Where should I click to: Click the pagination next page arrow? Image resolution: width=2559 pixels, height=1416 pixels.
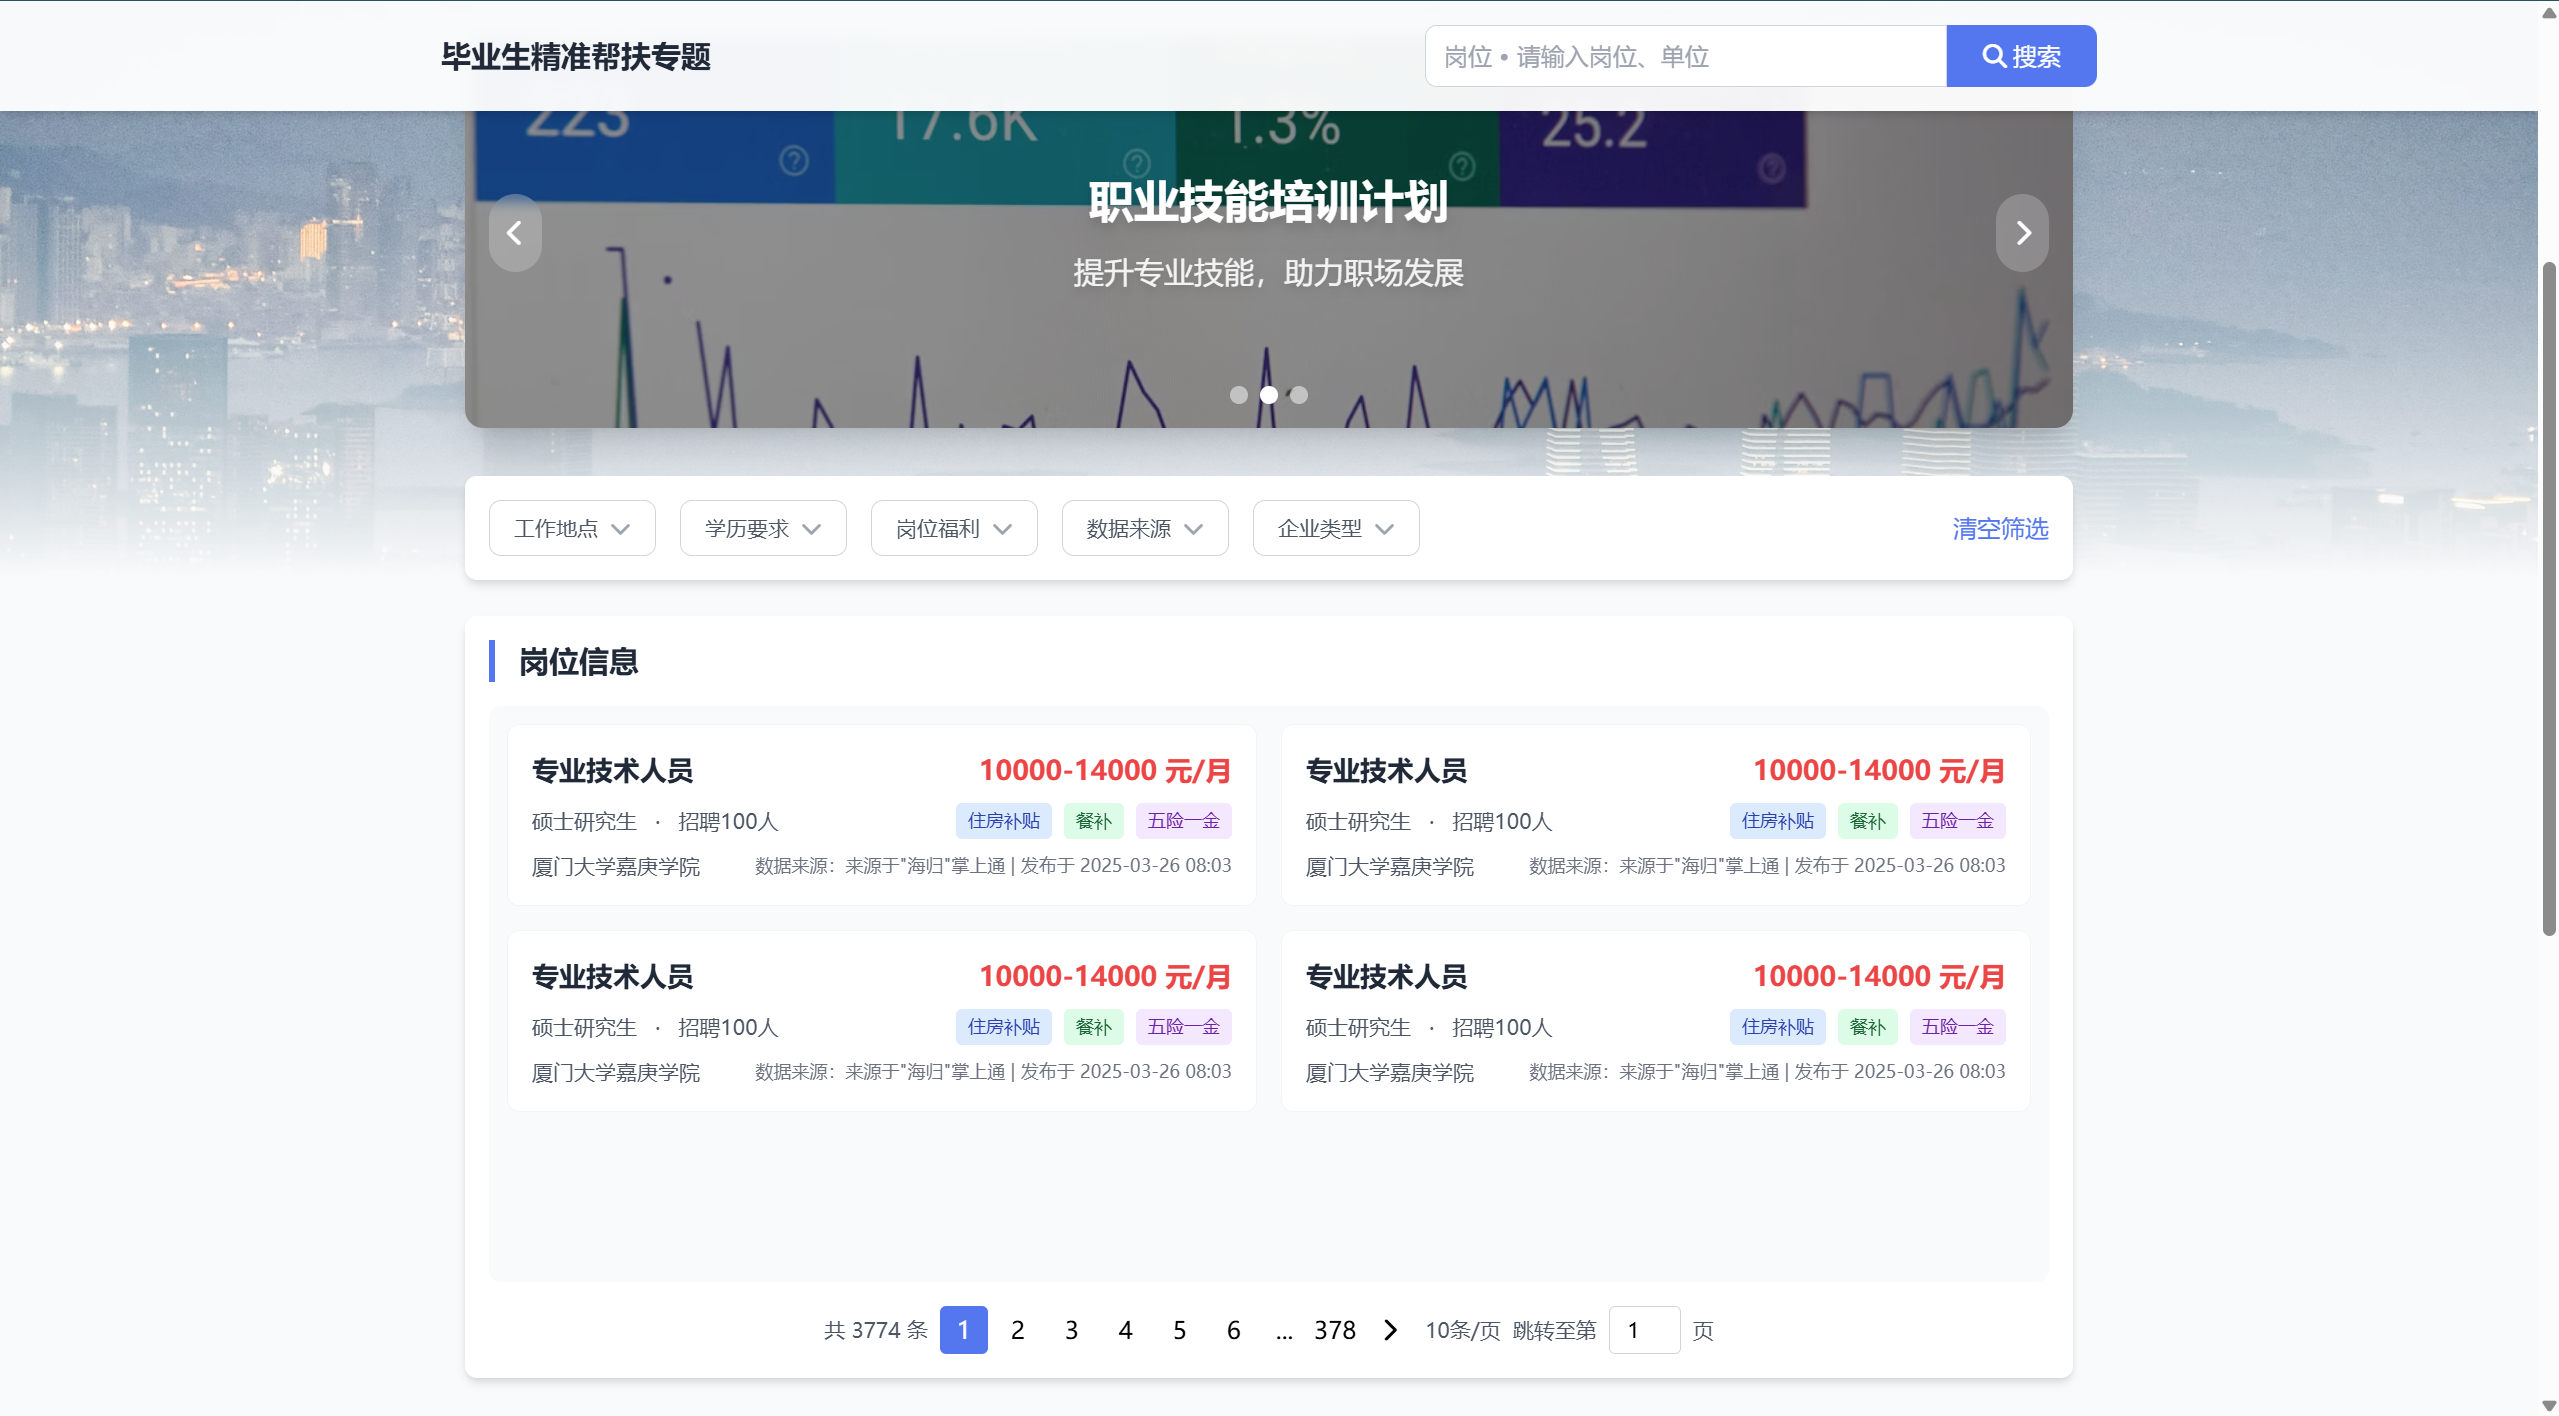point(1390,1330)
